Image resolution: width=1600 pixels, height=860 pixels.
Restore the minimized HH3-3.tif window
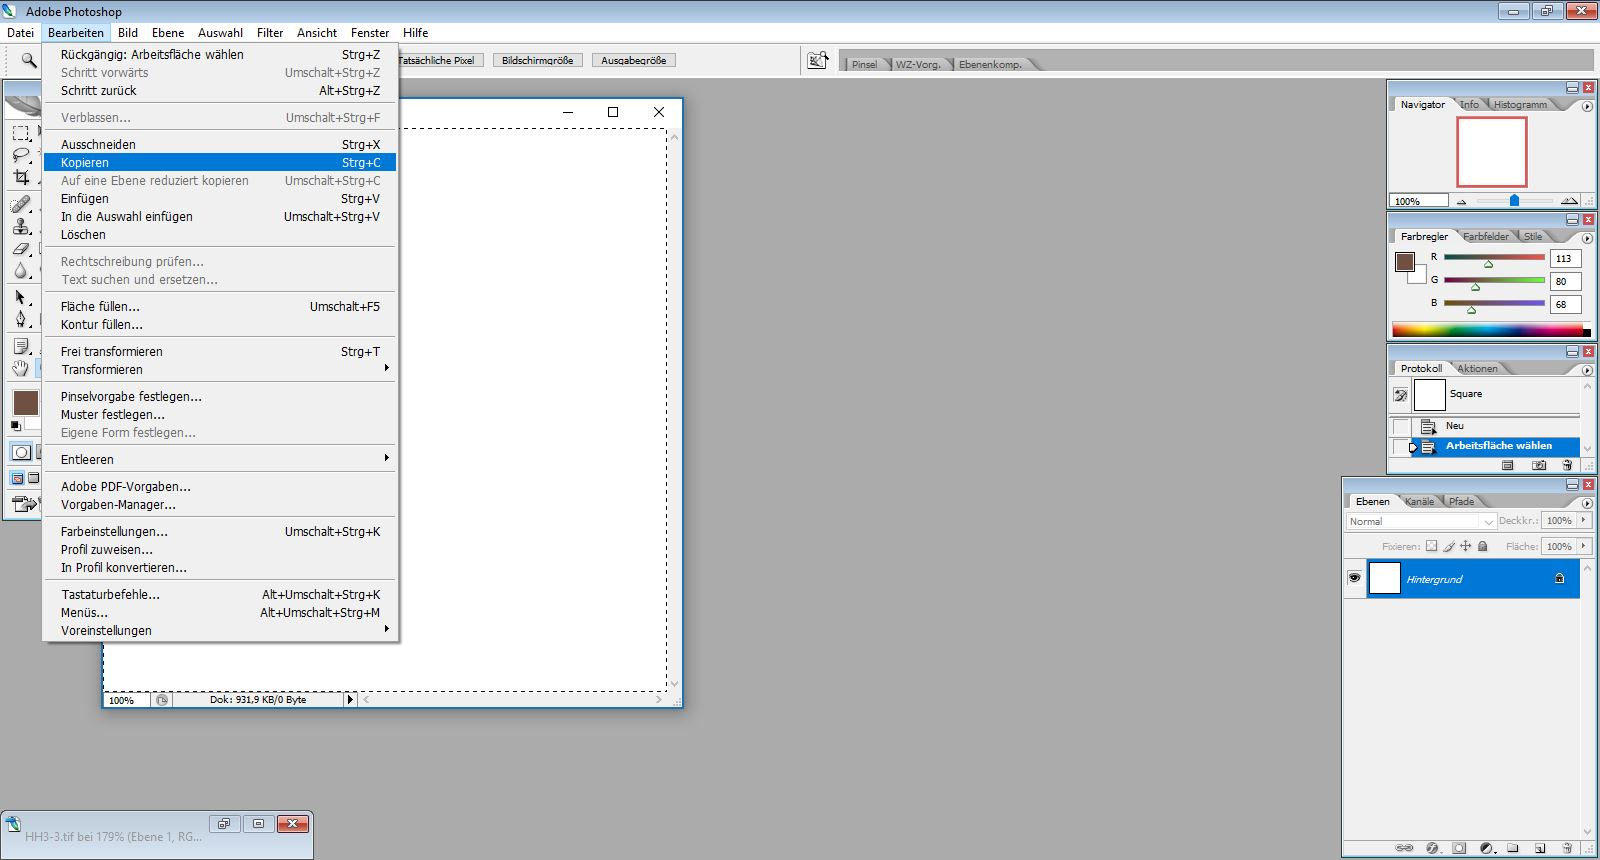(x=224, y=824)
